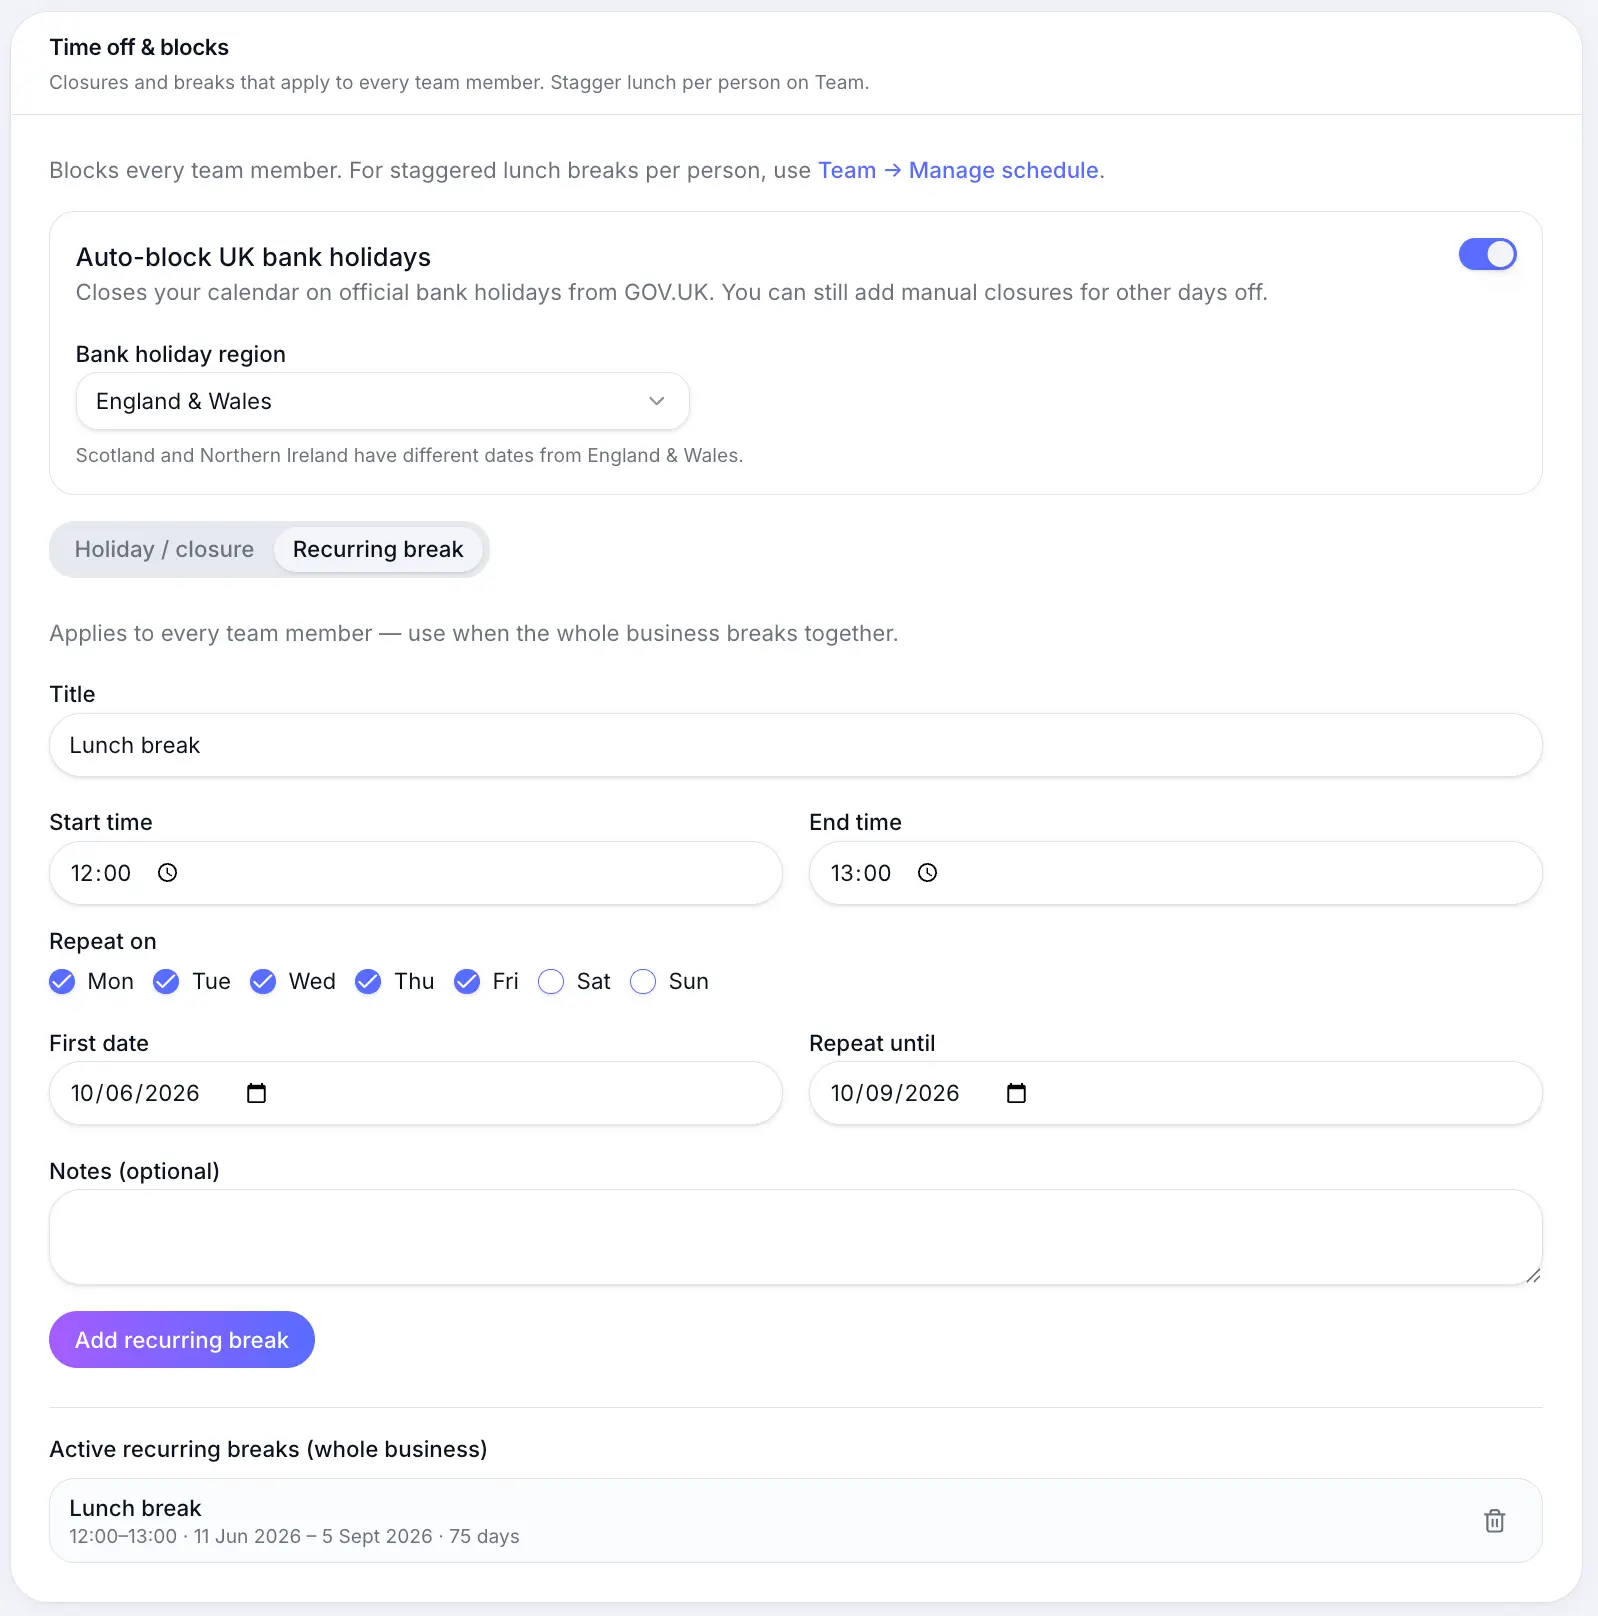The width and height of the screenshot is (1598, 1616).
Task: Check the Sat repeat day
Action: [x=551, y=981]
